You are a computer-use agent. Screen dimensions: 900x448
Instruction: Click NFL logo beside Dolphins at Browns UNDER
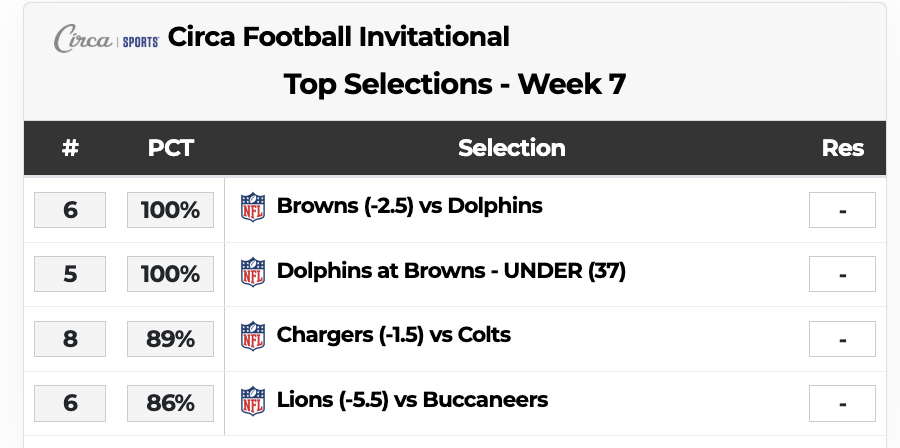point(253,272)
